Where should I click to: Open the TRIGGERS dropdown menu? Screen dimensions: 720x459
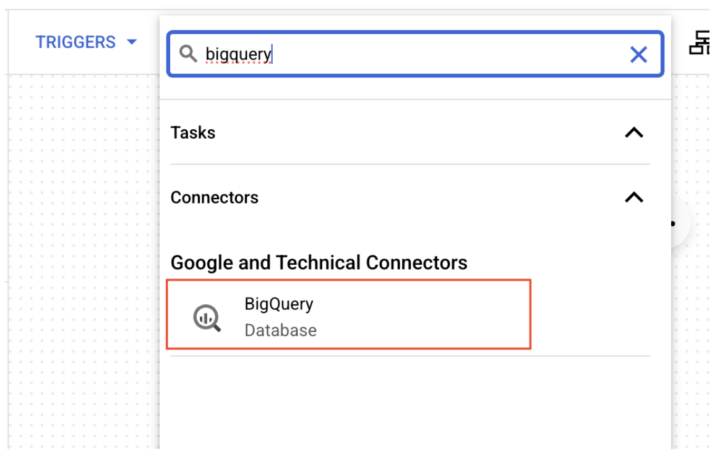(86, 42)
